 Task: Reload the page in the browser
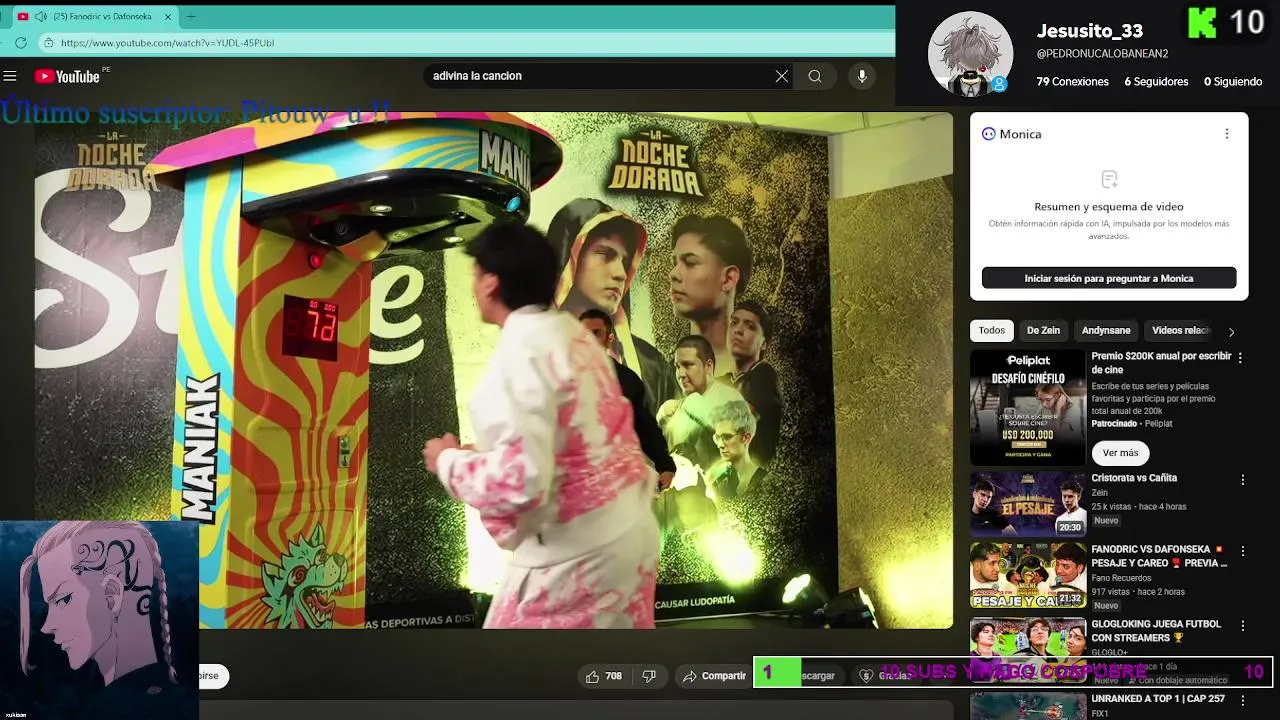coord(21,43)
